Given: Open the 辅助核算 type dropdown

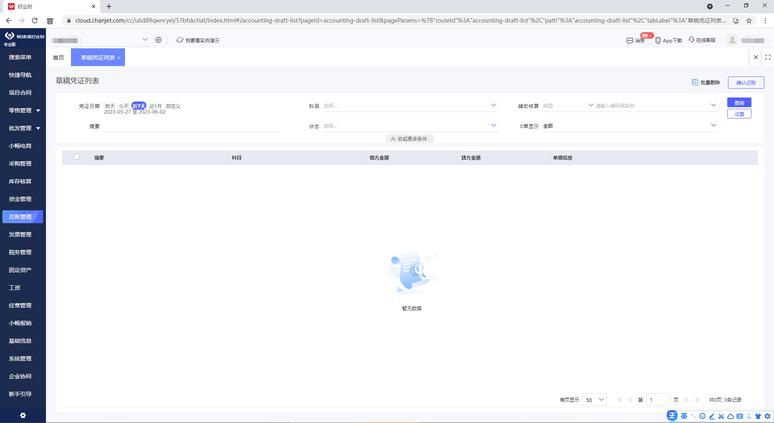Looking at the screenshot, I should (568, 106).
